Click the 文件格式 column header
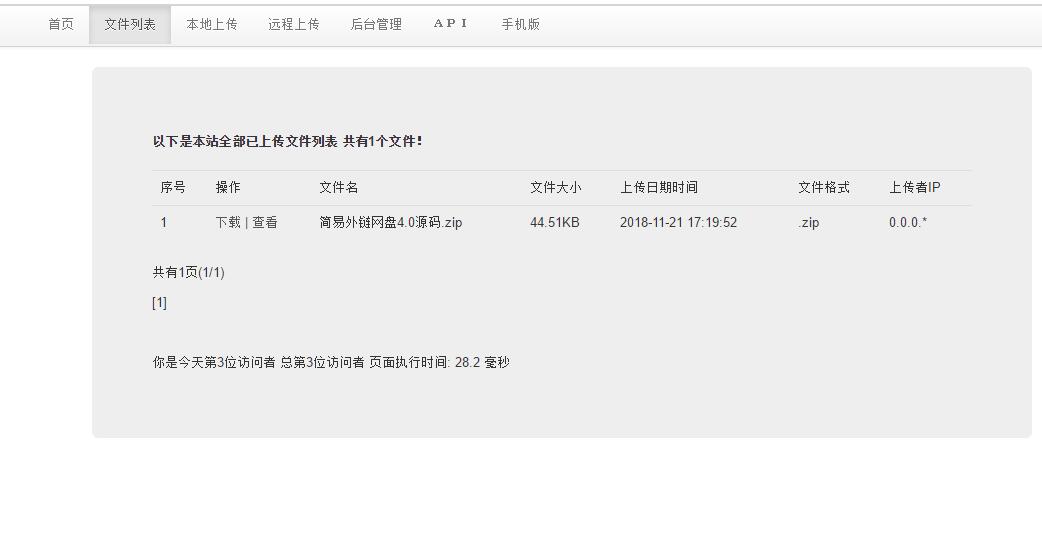Viewport: 1042px width, 534px height. click(x=823, y=187)
